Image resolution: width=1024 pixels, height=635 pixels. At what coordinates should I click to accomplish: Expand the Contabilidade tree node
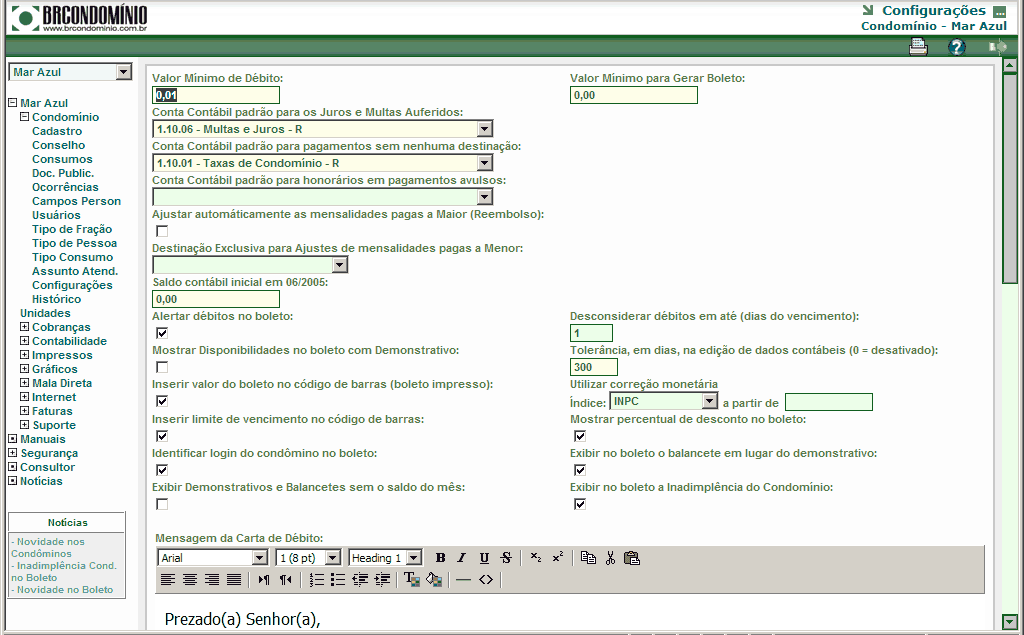pos(24,340)
